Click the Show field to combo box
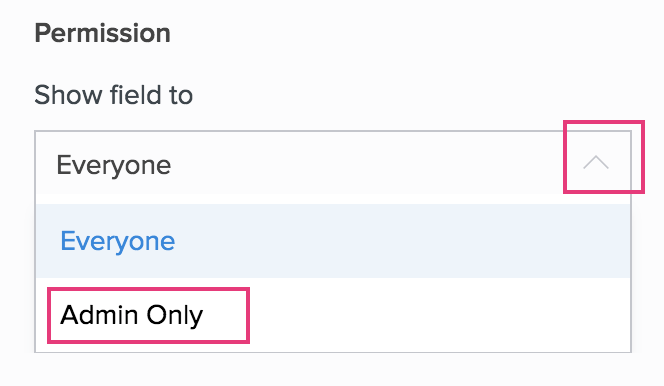This screenshot has height=386, width=664. point(333,163)
